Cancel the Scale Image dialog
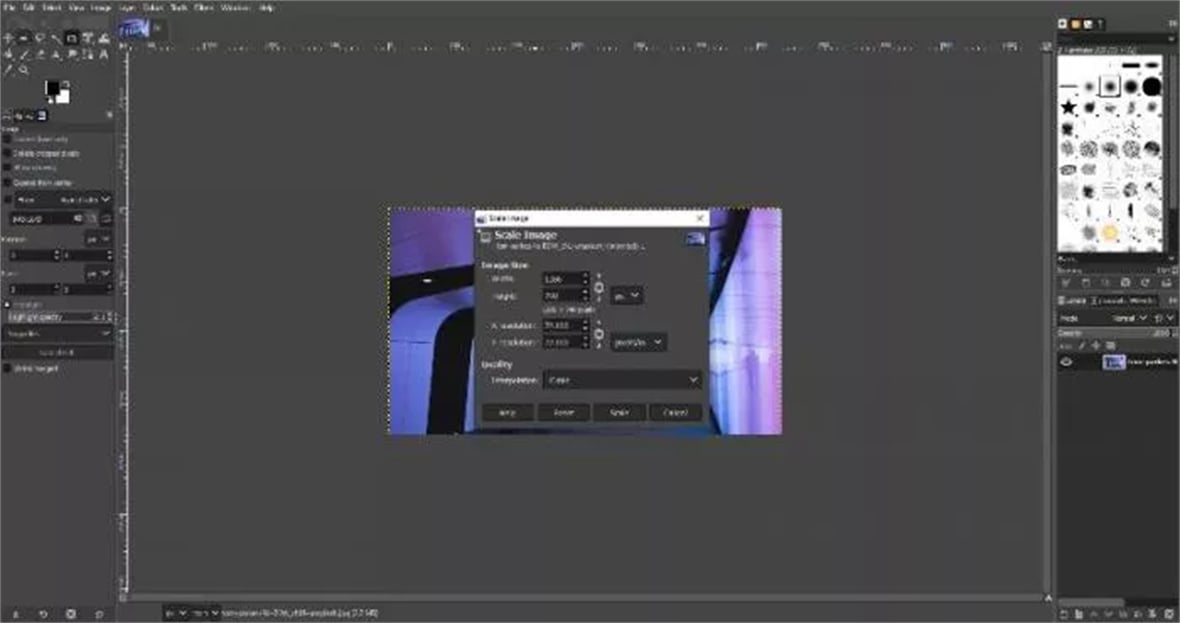Image resolution: width=1180 pixels, height=623 pixels. pos(676,412)
